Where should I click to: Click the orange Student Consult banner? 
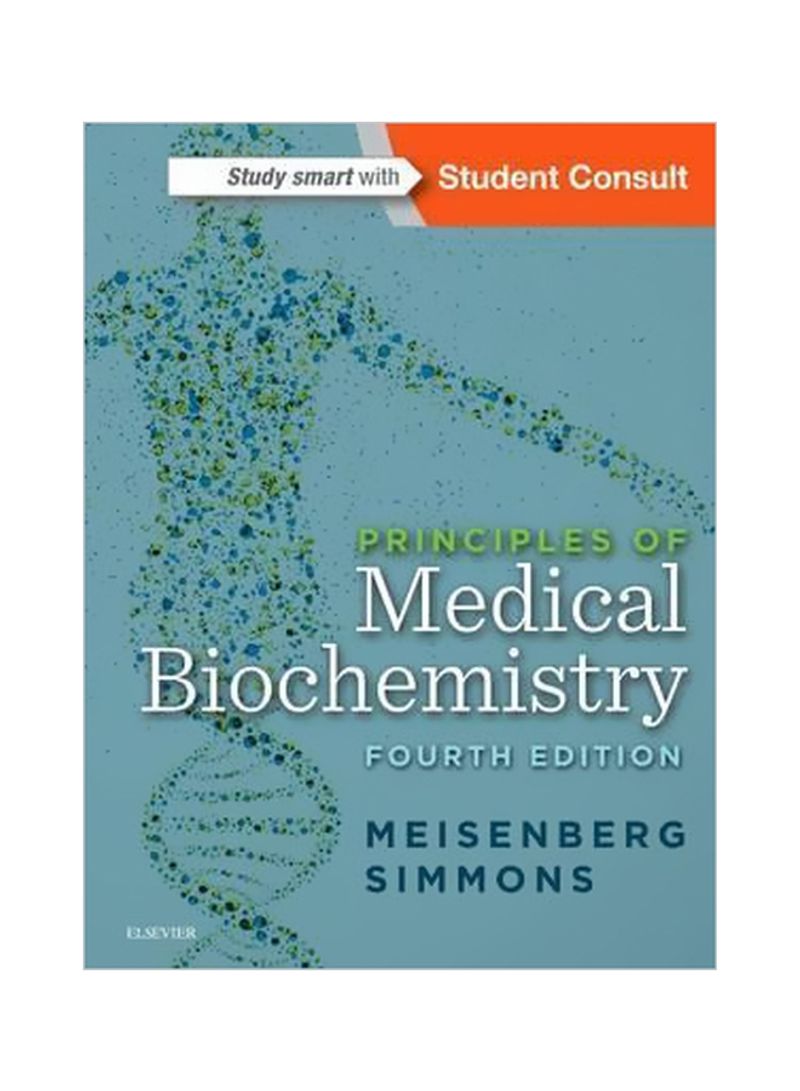click(x=560, y=177)
